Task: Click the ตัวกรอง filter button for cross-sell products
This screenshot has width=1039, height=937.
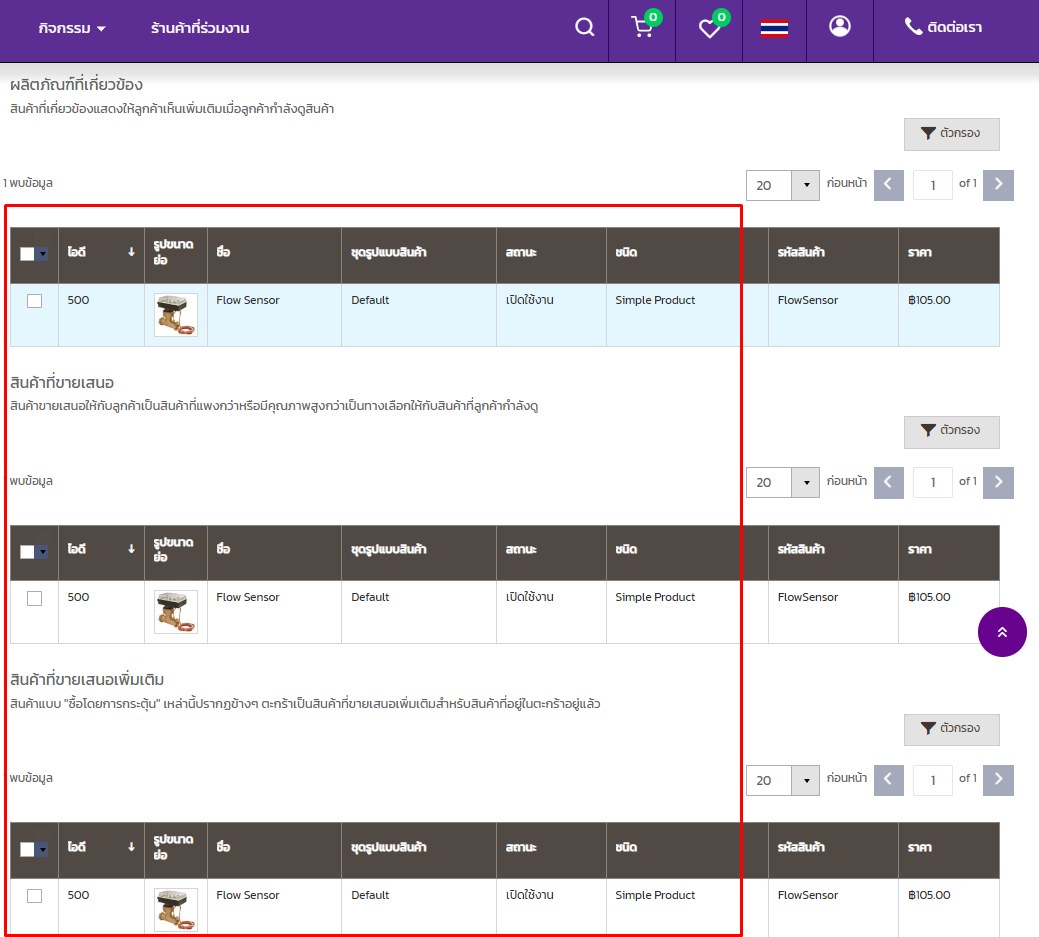Action: (951, 729)
